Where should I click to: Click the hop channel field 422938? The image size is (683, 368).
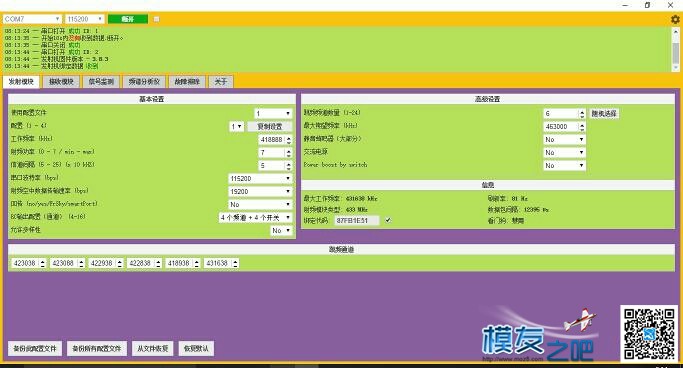coord(102,263)
